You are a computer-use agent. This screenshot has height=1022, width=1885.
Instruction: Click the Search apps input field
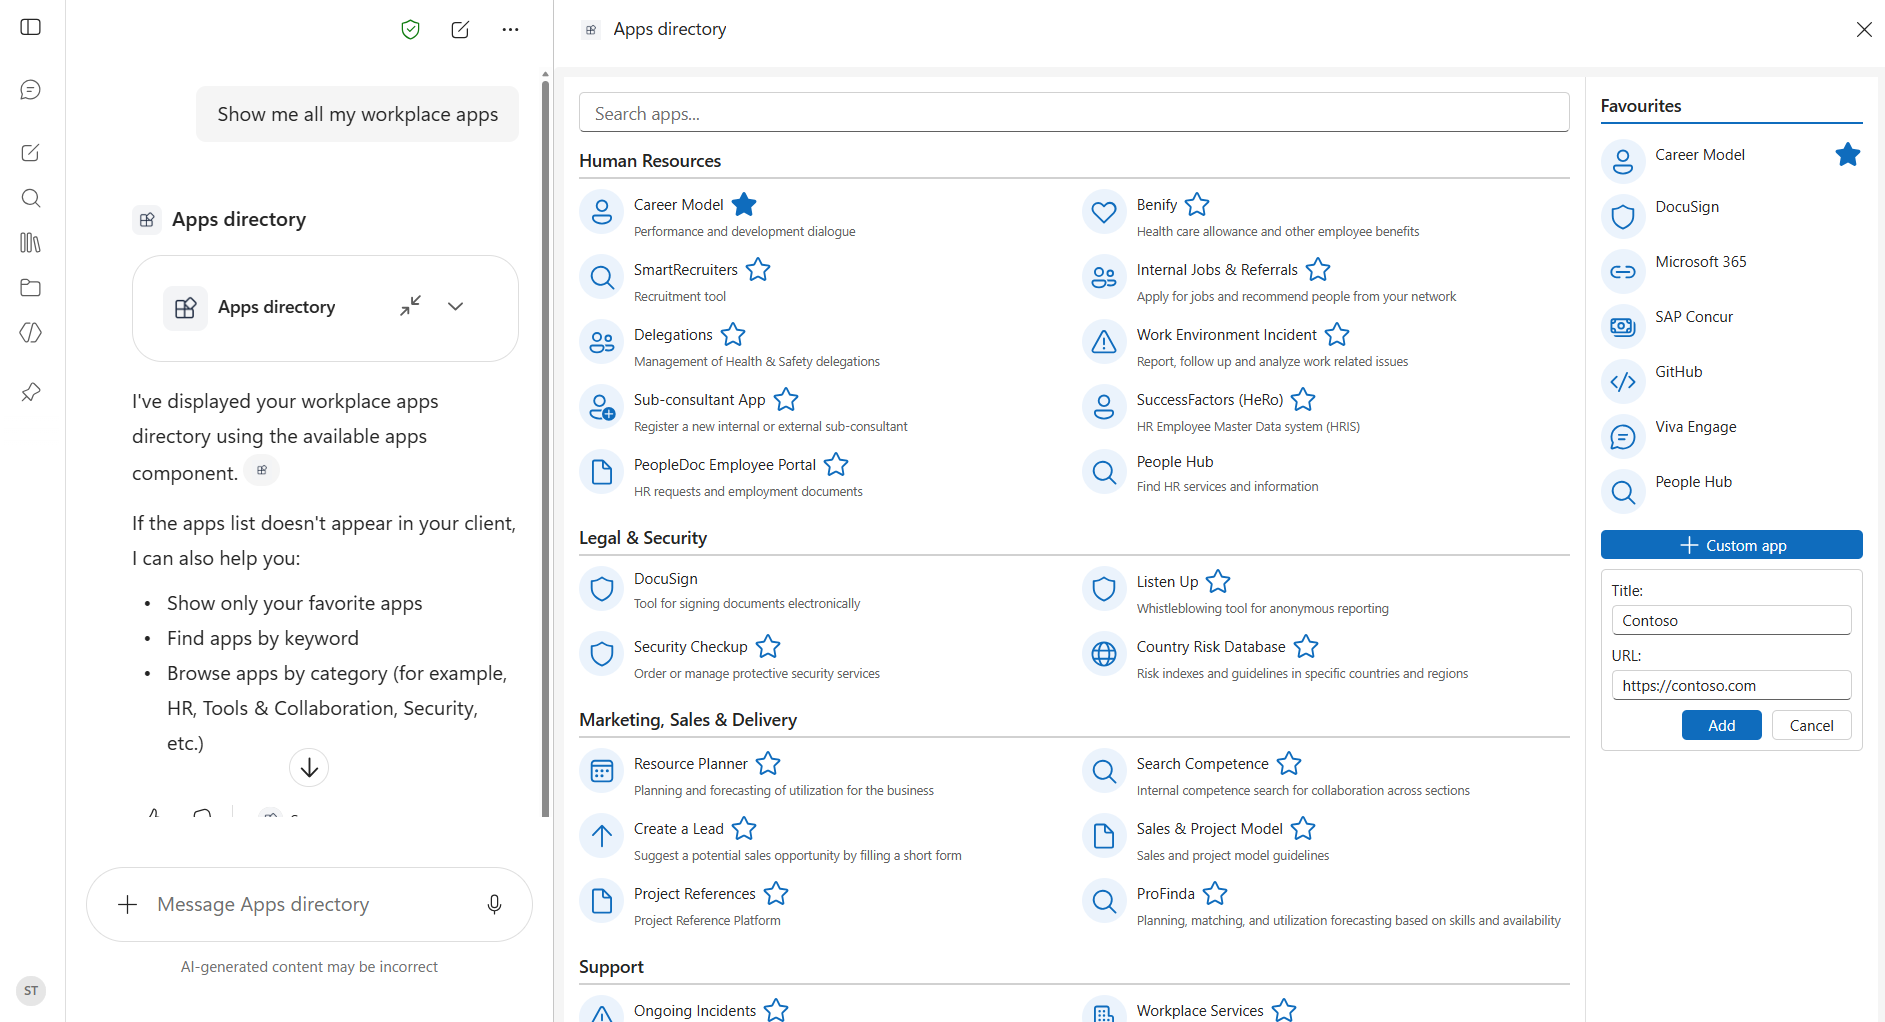(1074, 113)
